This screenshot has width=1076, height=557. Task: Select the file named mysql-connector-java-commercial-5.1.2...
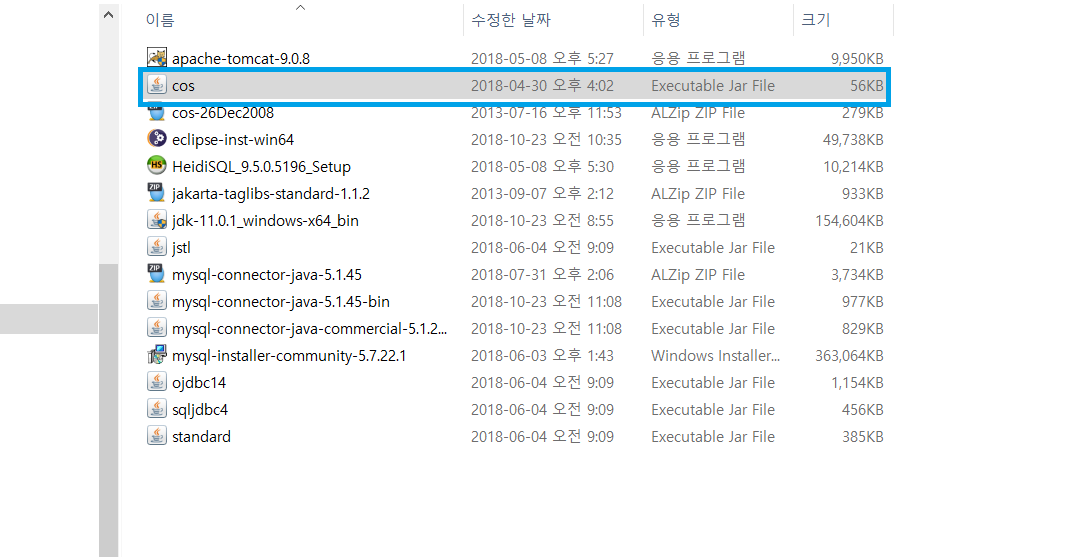(x=309, y=329)
